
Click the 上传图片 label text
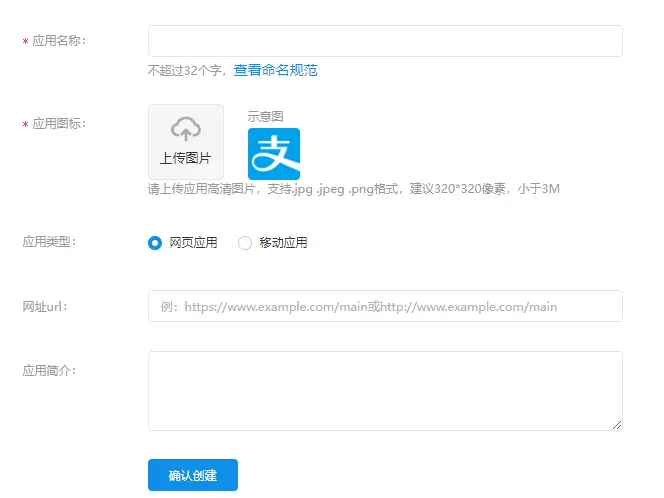[185, 158]
